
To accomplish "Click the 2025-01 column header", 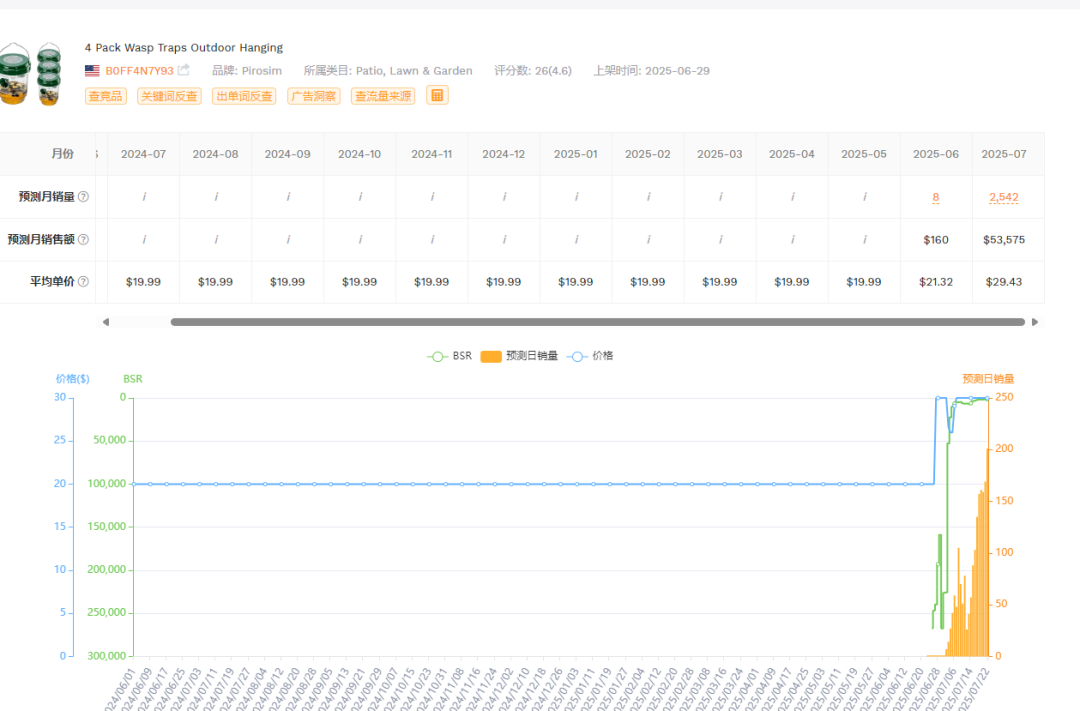I will [x=576, y=154].
